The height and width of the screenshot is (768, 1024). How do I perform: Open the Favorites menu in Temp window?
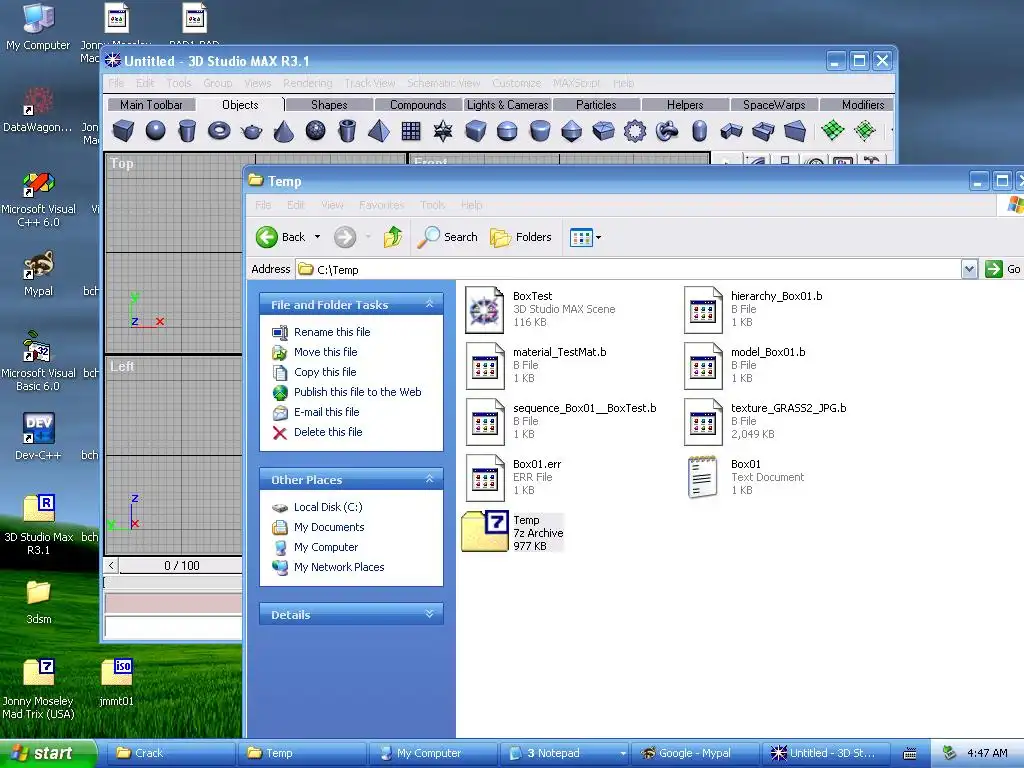coord(381,205)
